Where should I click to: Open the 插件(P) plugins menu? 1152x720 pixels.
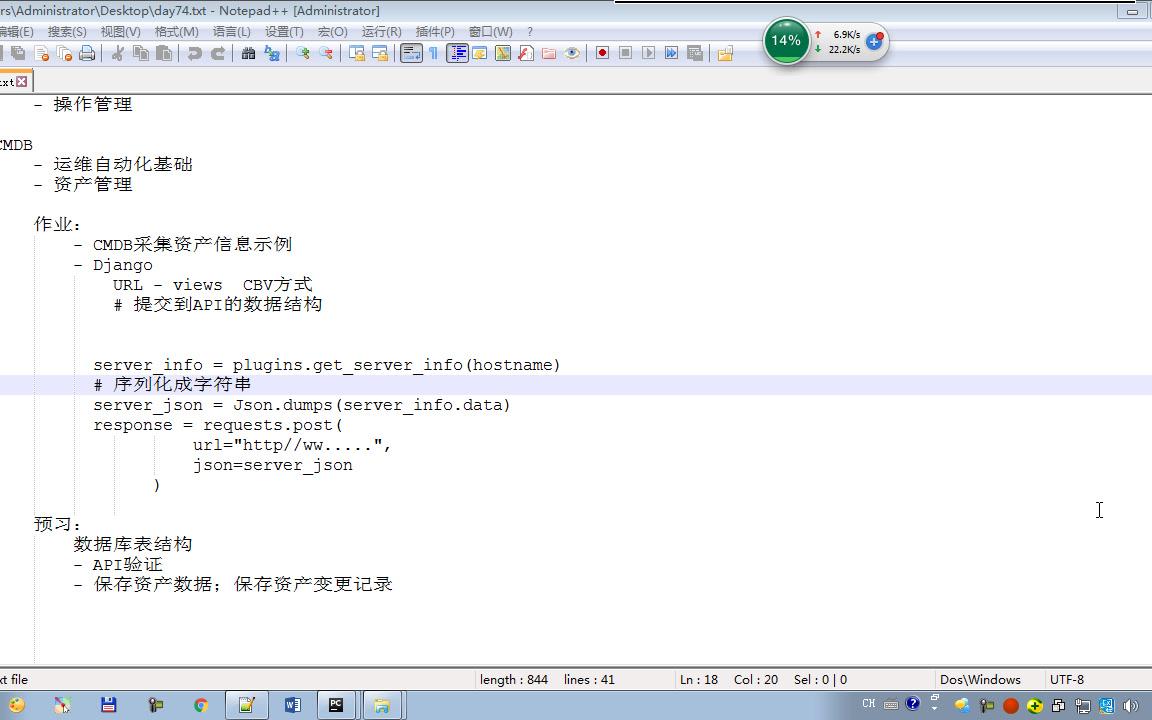point(434,31)
